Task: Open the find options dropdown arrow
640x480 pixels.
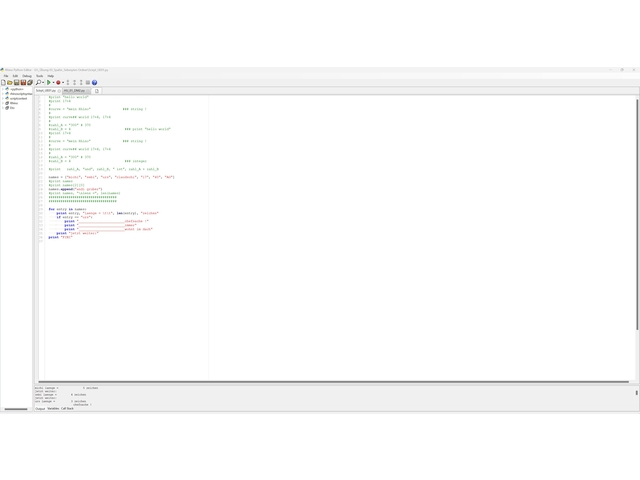Action: pyautogui.click(x=43, y=82)
